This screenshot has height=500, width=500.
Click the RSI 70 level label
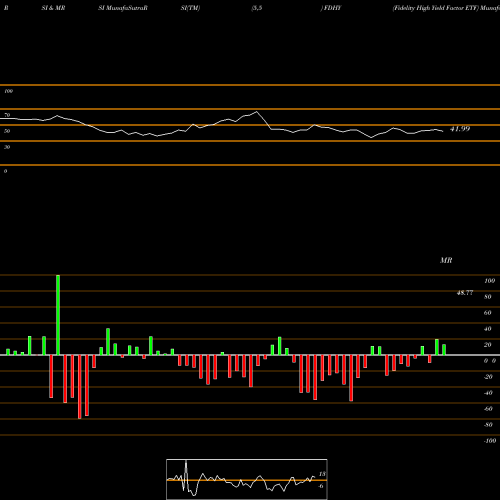coord(7,115)
